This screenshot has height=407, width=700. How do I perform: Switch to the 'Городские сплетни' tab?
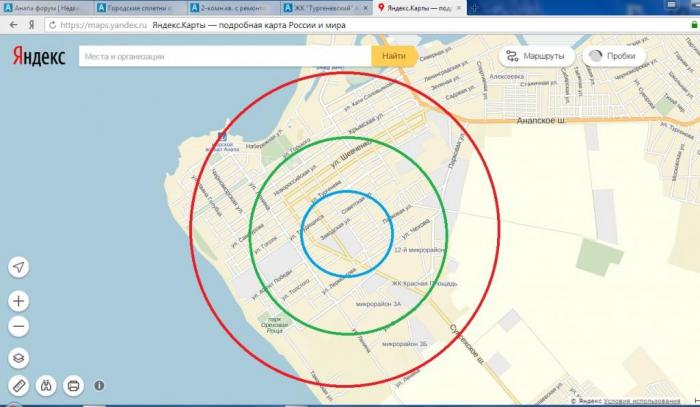tap(140, 8)
